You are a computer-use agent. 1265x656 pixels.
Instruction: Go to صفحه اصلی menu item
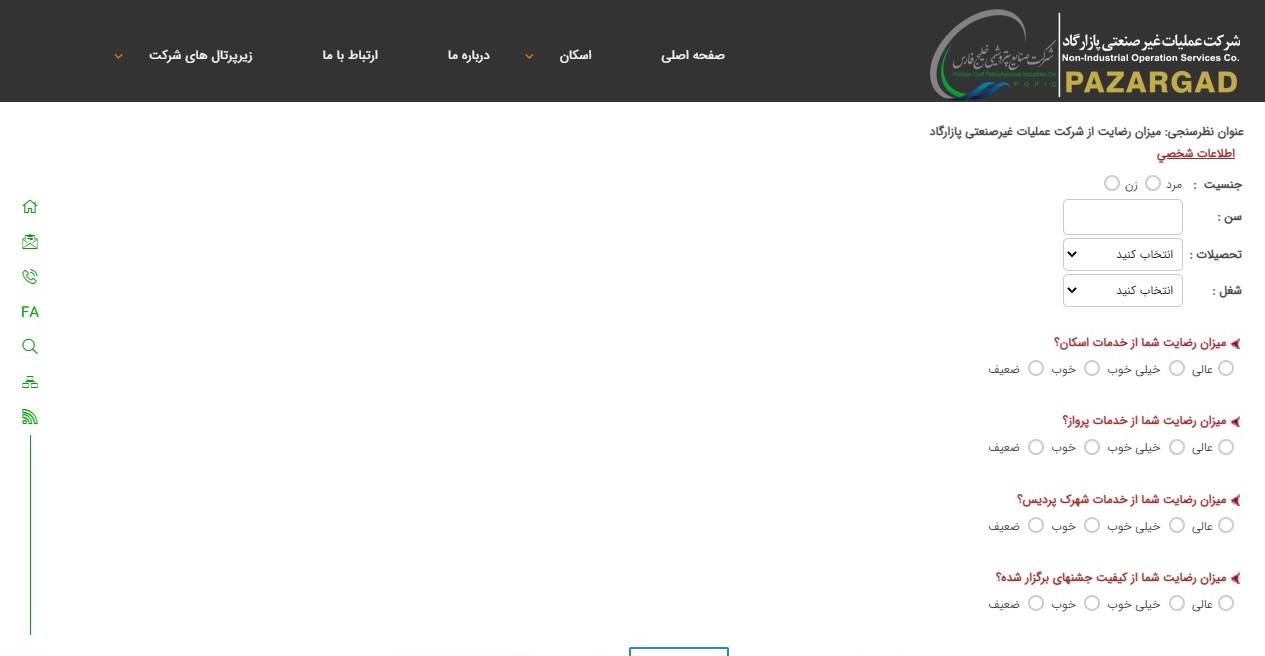pos(693,55)
